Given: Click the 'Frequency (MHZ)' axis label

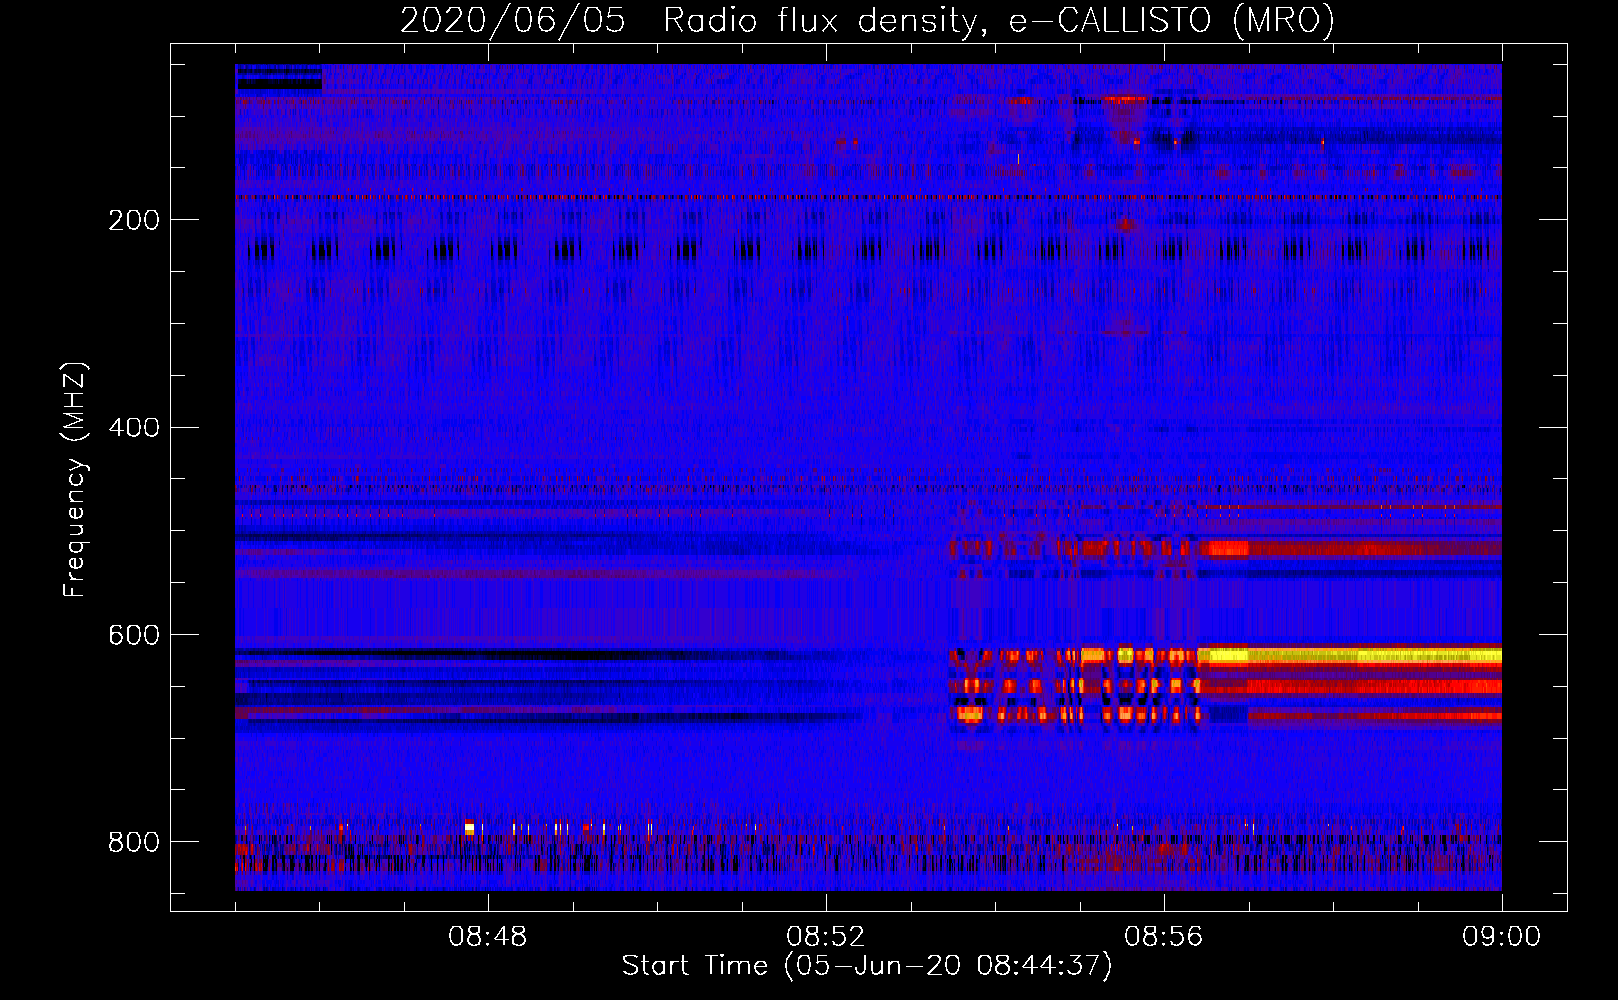Looking at the screenshot, I should click(x=75, y=480).
